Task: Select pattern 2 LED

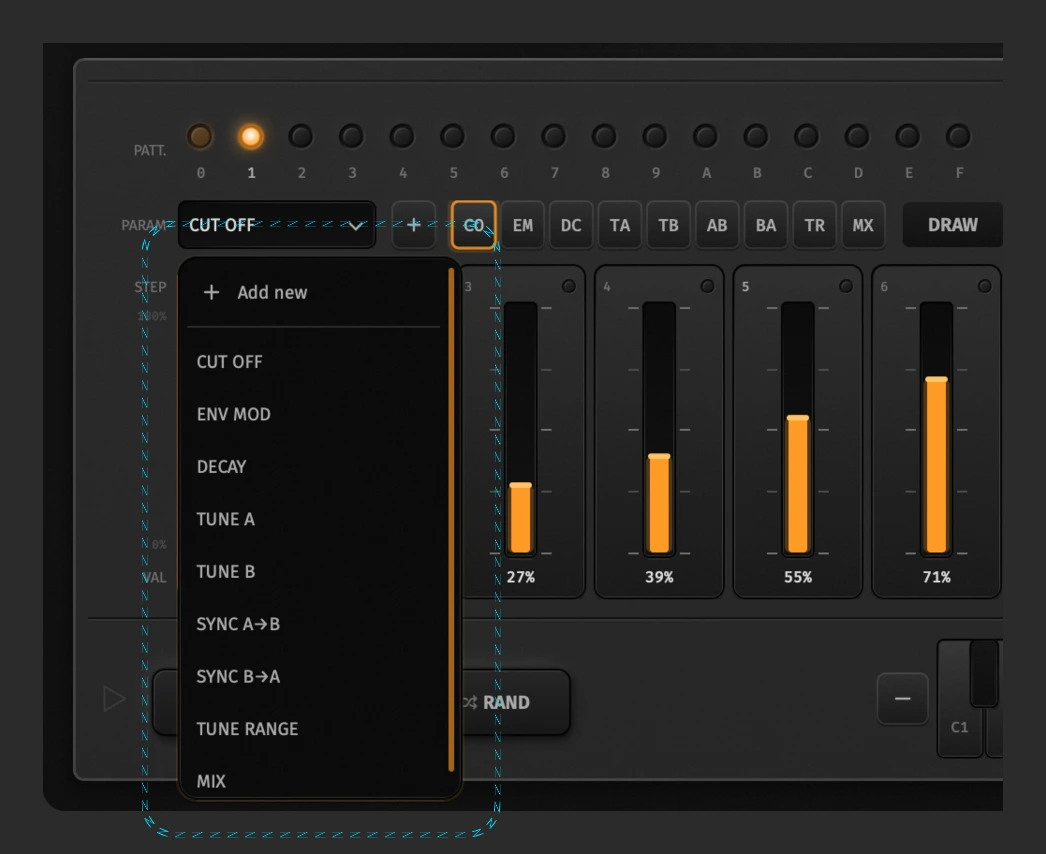Action: pos(301,137)
